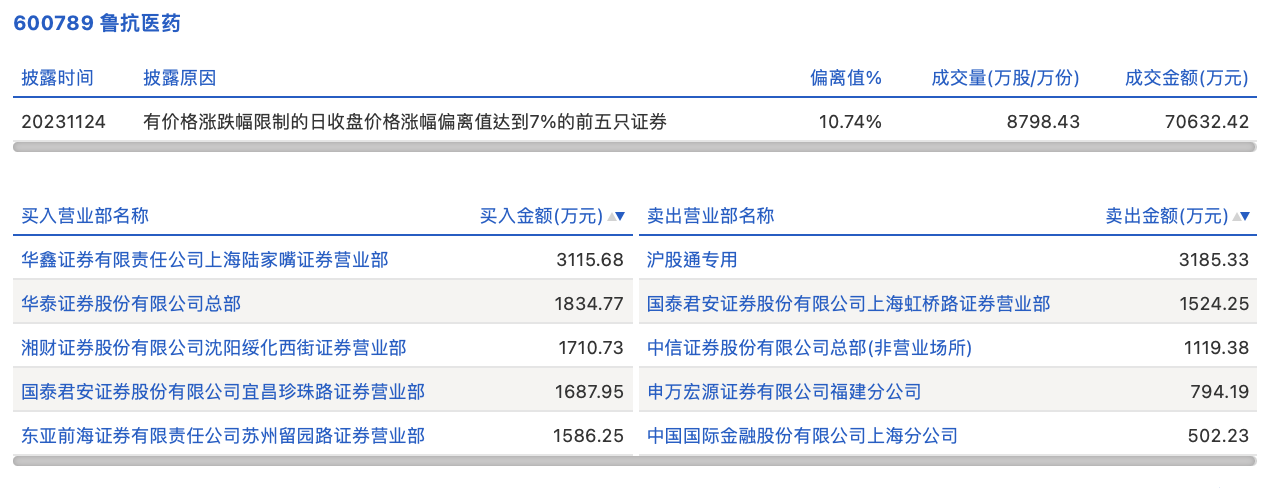Click the 卖出营业部名称 column header
Viewport: 1272px width, 488px height.
tap(710, 216)
